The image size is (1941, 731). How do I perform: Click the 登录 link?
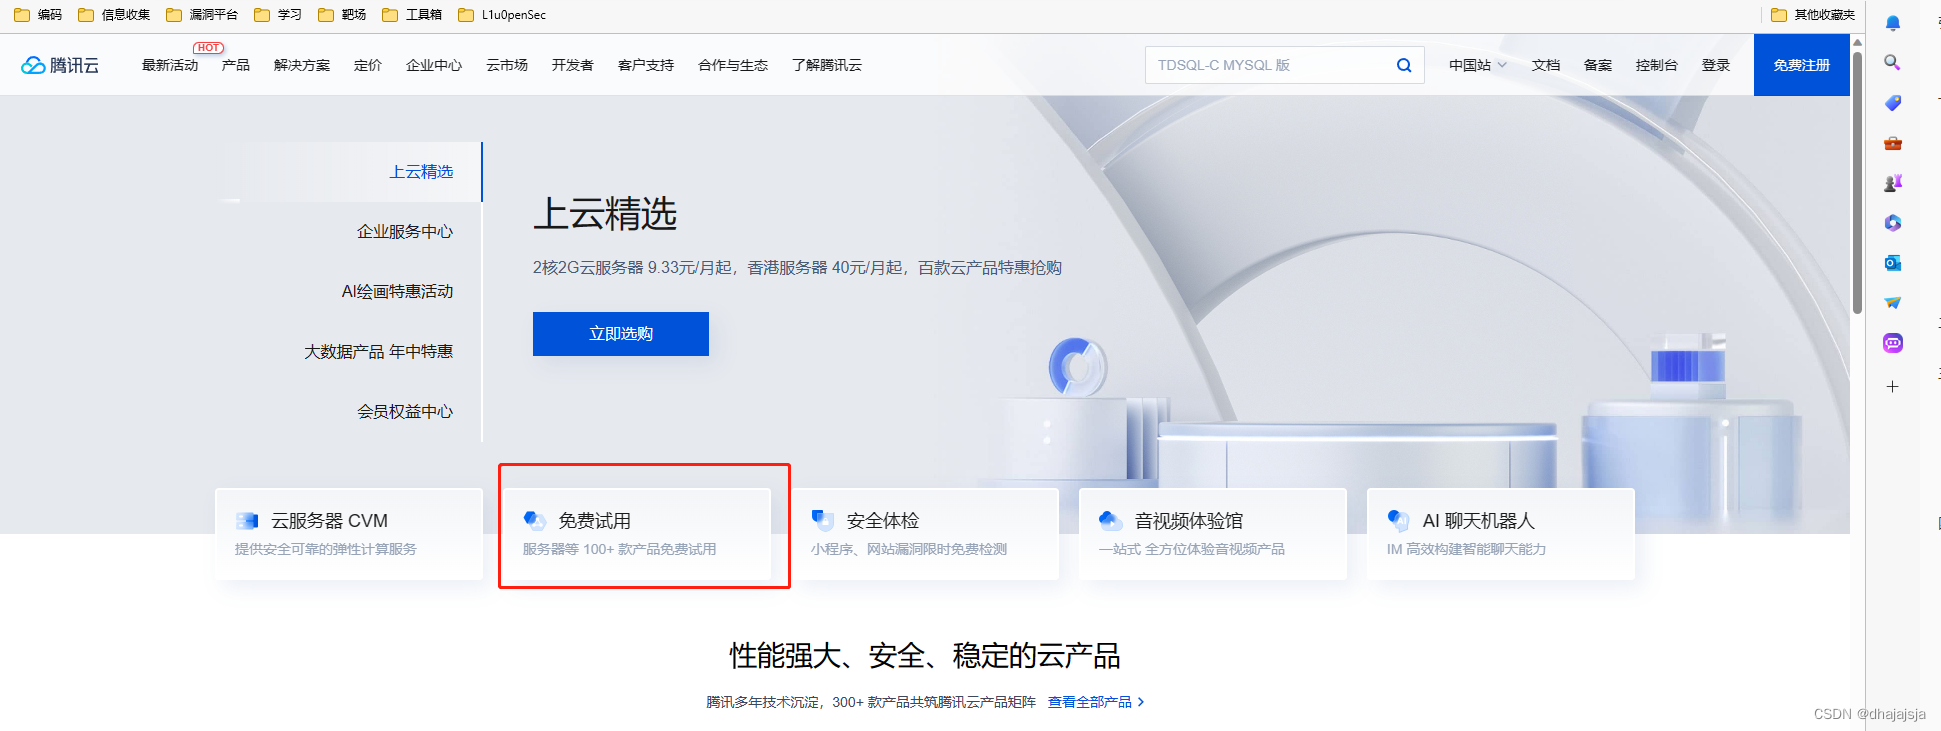point(1716,65)
